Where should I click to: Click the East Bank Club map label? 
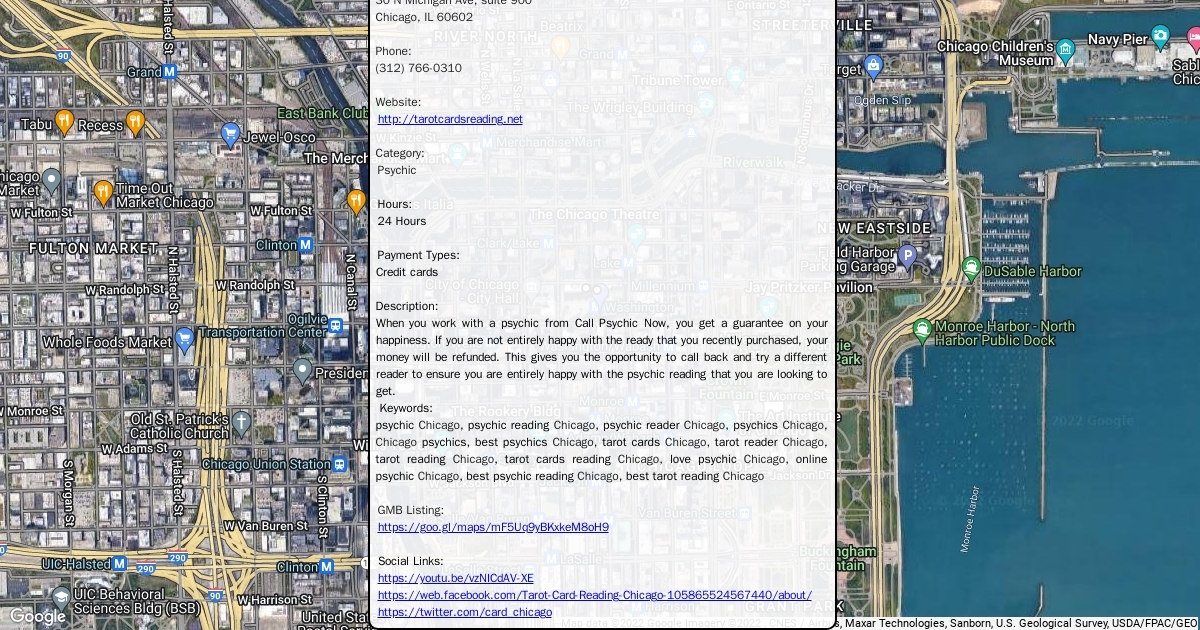(323, 113)
